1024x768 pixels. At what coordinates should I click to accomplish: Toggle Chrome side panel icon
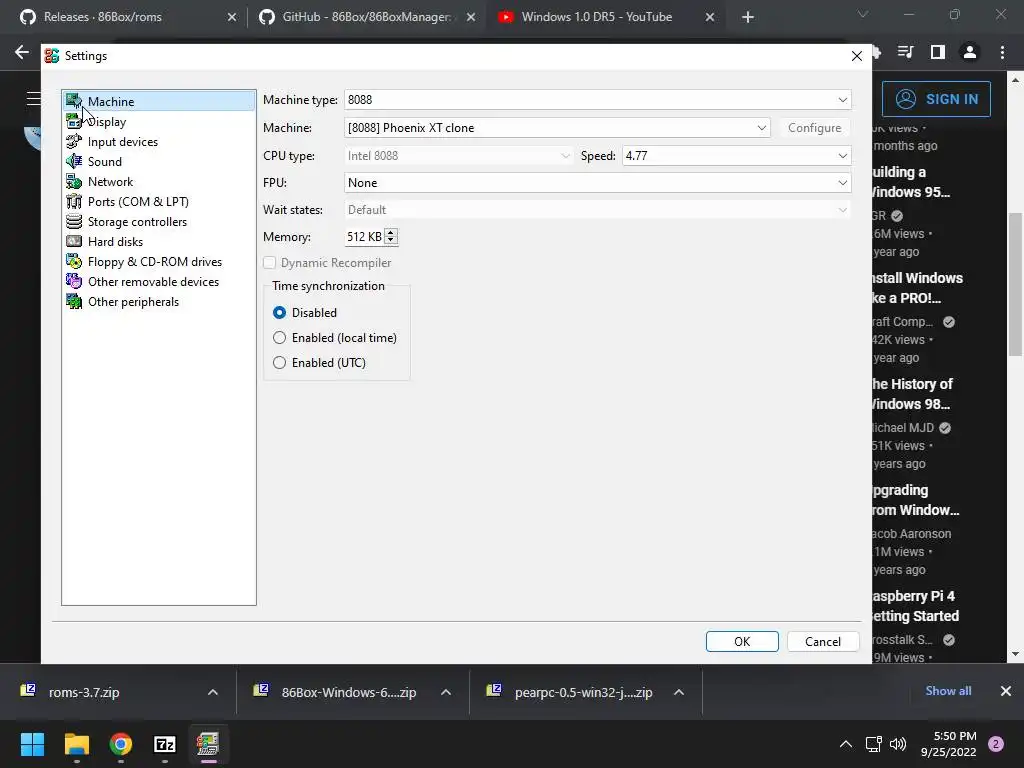(938, 52)
